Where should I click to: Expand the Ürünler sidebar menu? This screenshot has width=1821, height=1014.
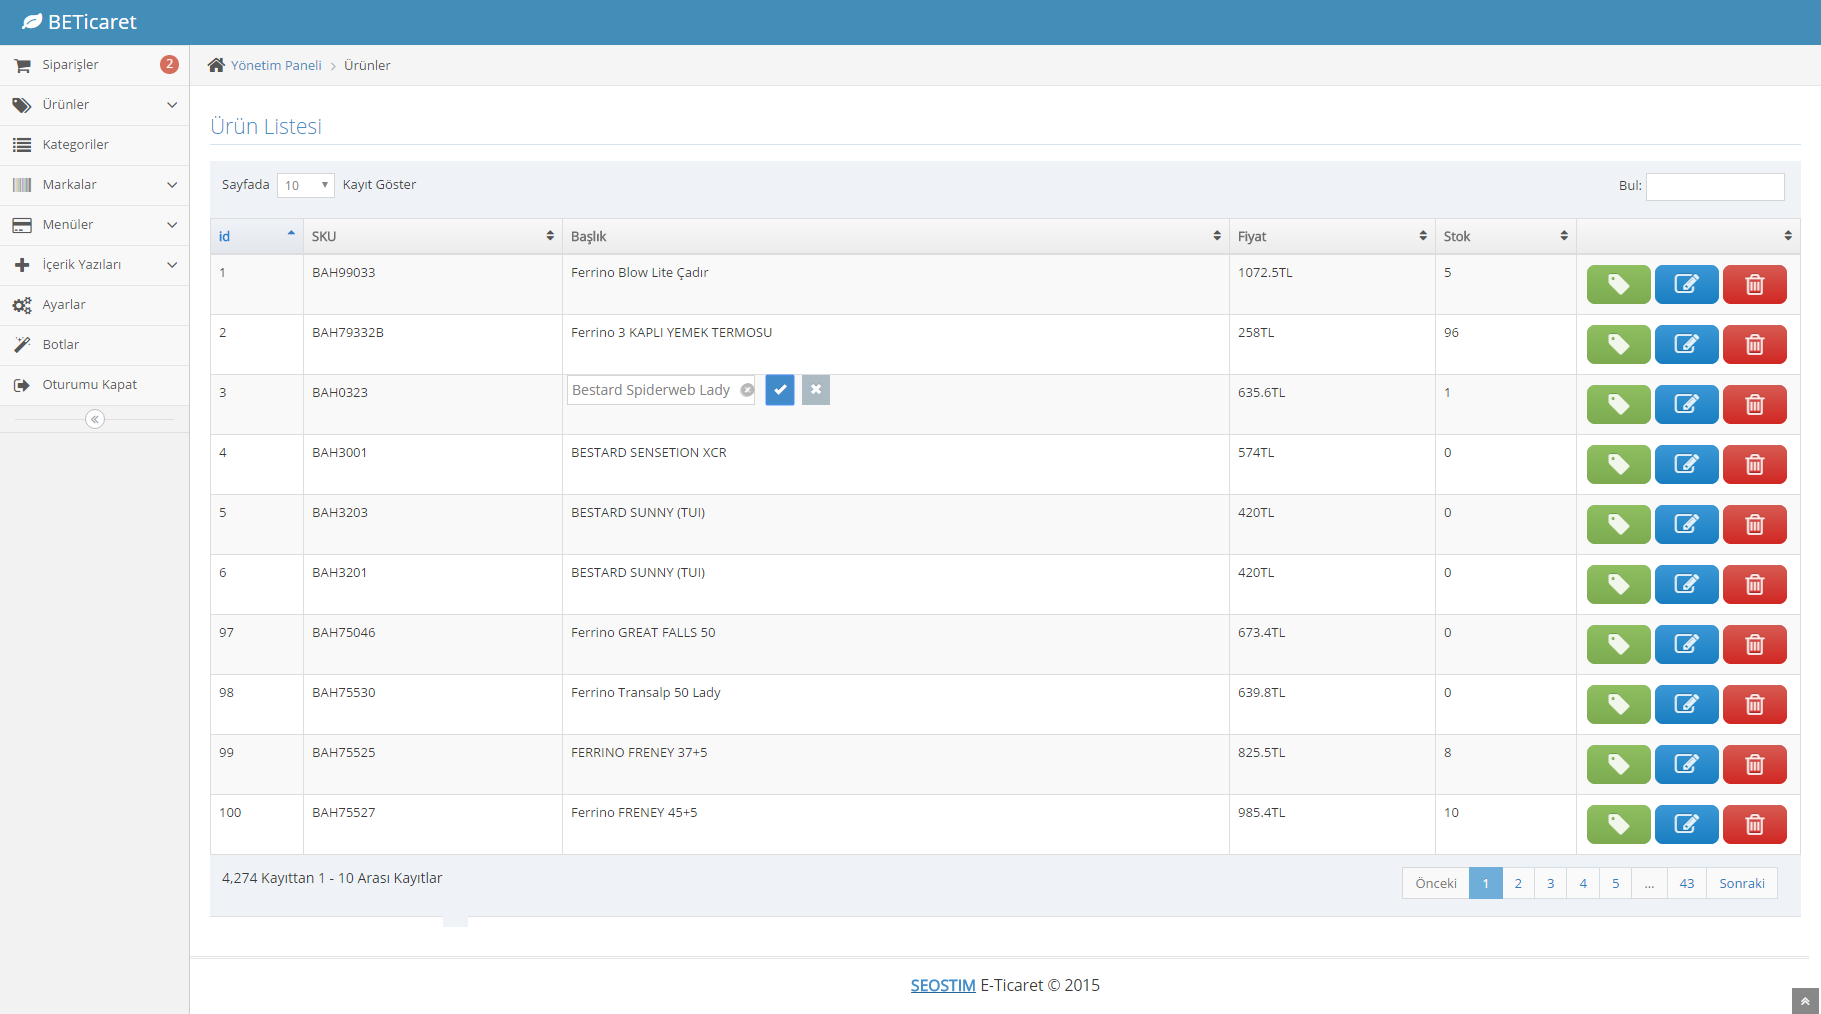pos(94,105)
